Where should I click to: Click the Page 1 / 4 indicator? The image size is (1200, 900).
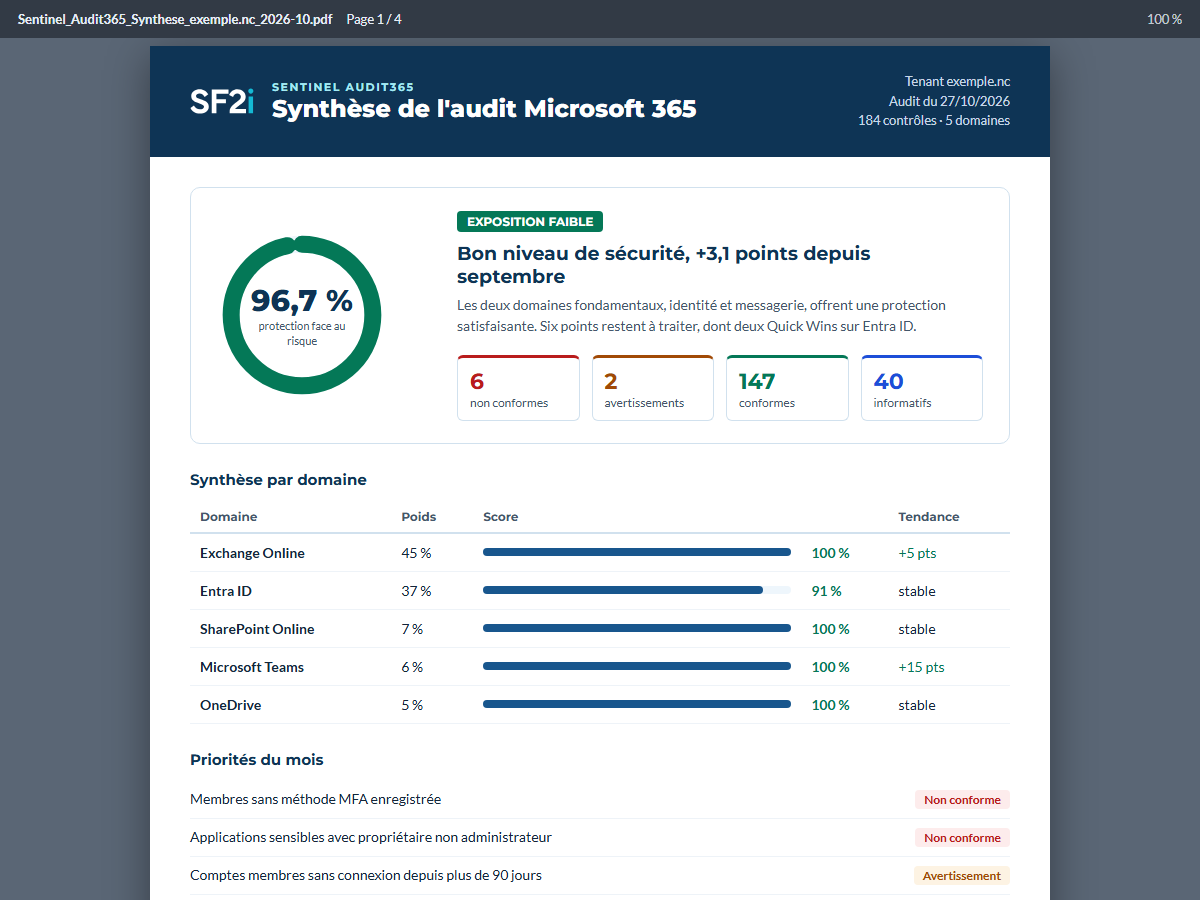[374, 19]
